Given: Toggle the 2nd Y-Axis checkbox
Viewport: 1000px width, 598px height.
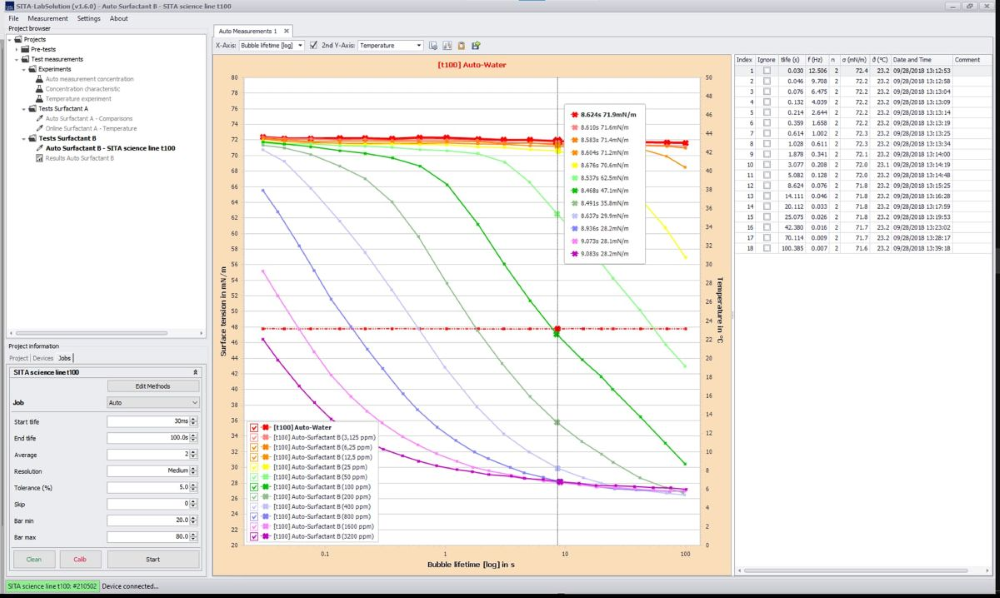Looking at the screenshot, I should 314,45.
